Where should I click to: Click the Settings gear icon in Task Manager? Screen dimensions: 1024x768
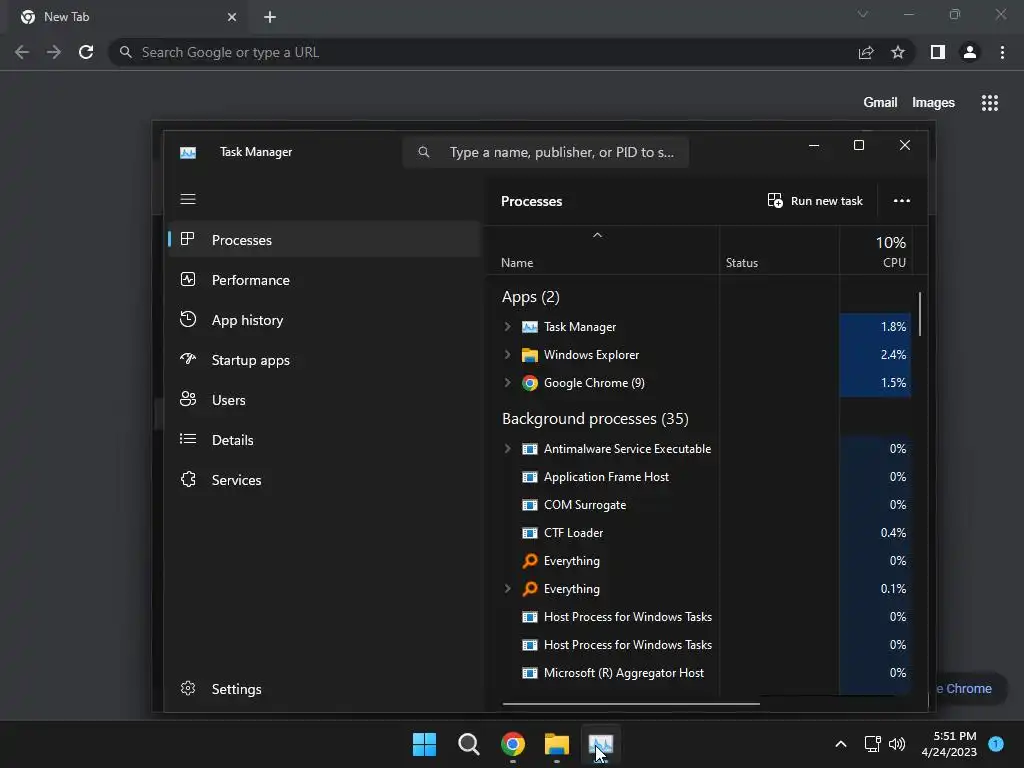(188, 688)
